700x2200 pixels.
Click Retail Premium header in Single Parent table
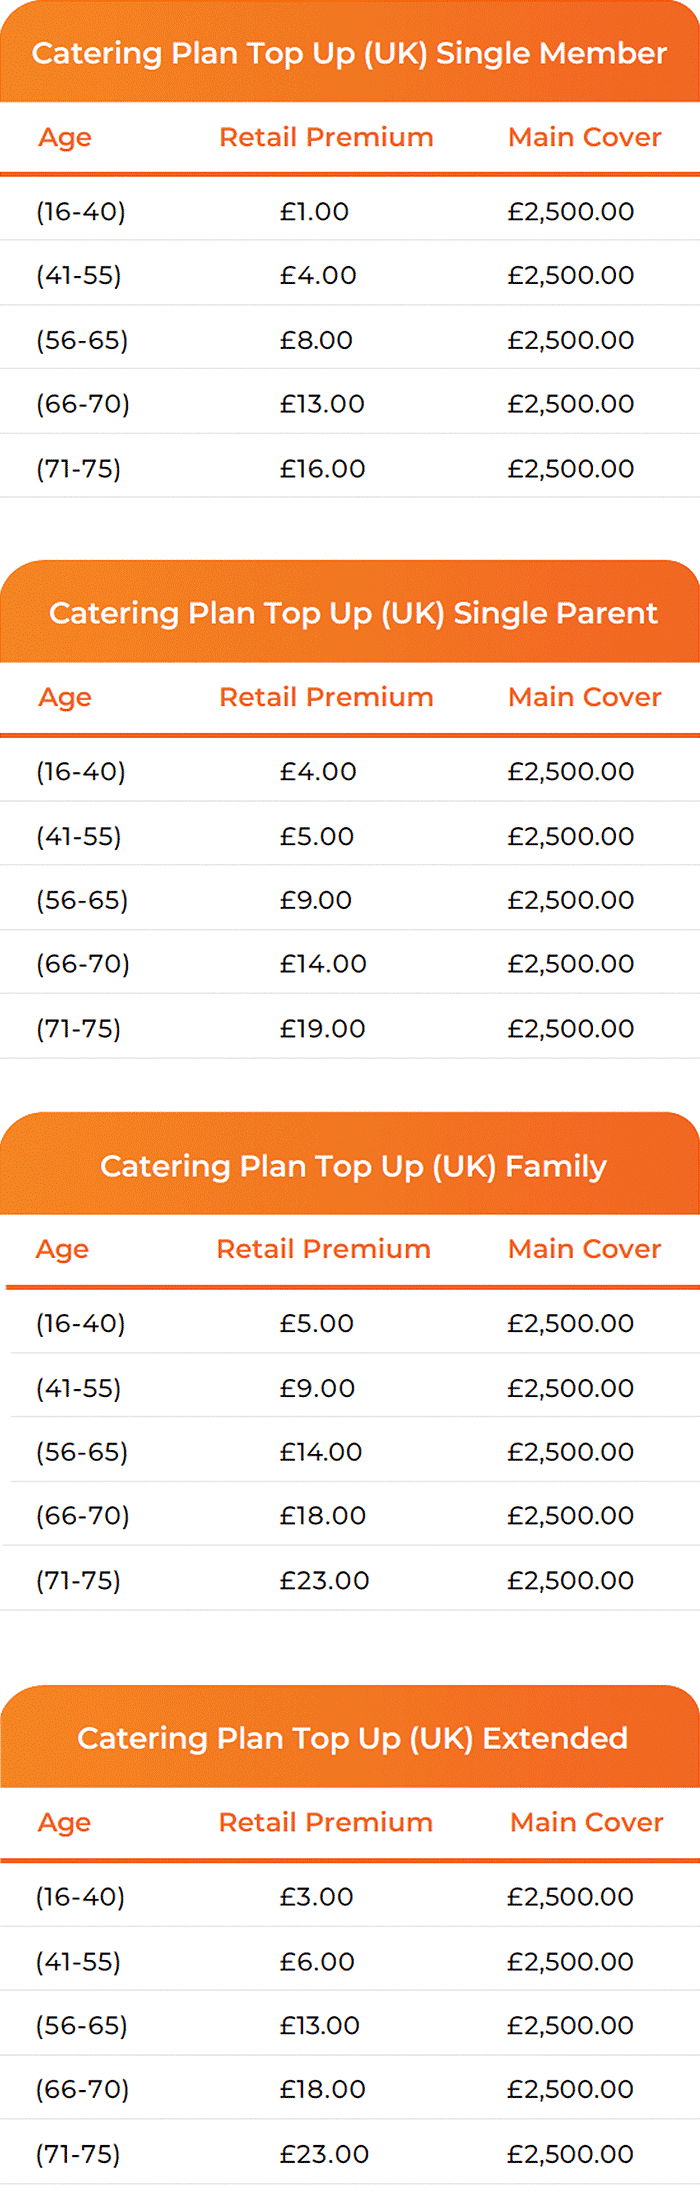(x=326, y=697)
